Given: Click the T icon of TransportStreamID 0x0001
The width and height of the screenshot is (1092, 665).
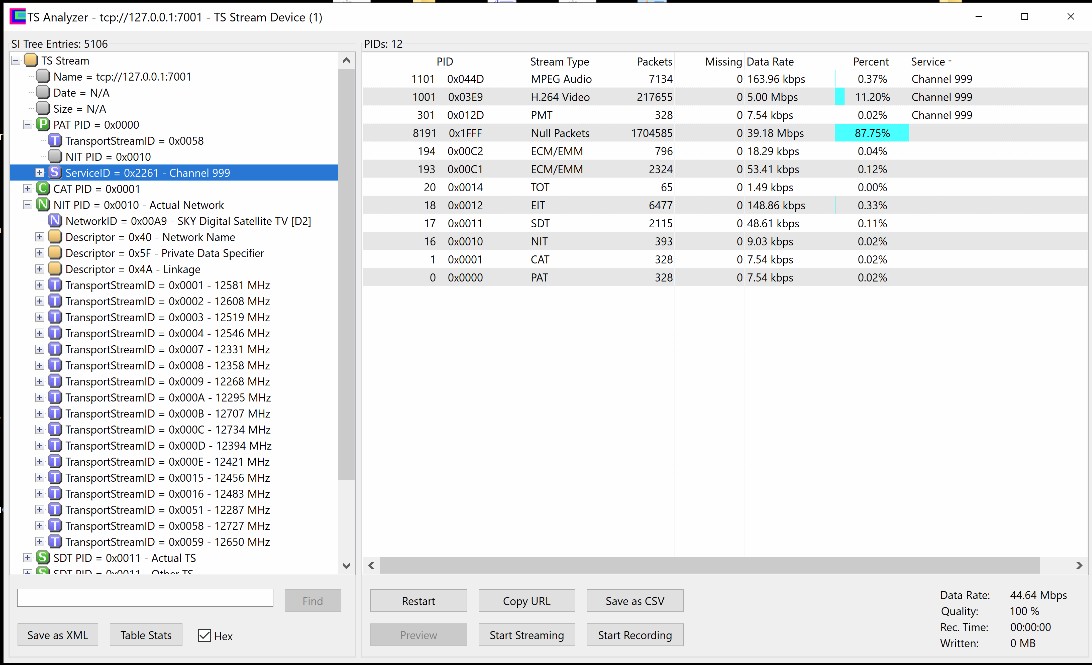Looking at the screenshot, I should tap(54, 285).
